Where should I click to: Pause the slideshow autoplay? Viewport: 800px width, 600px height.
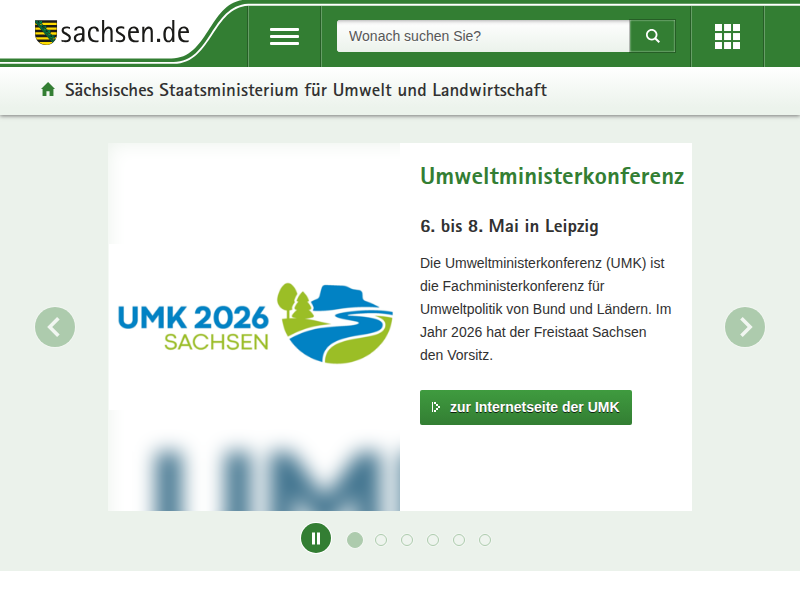click(x=316, y=538)
